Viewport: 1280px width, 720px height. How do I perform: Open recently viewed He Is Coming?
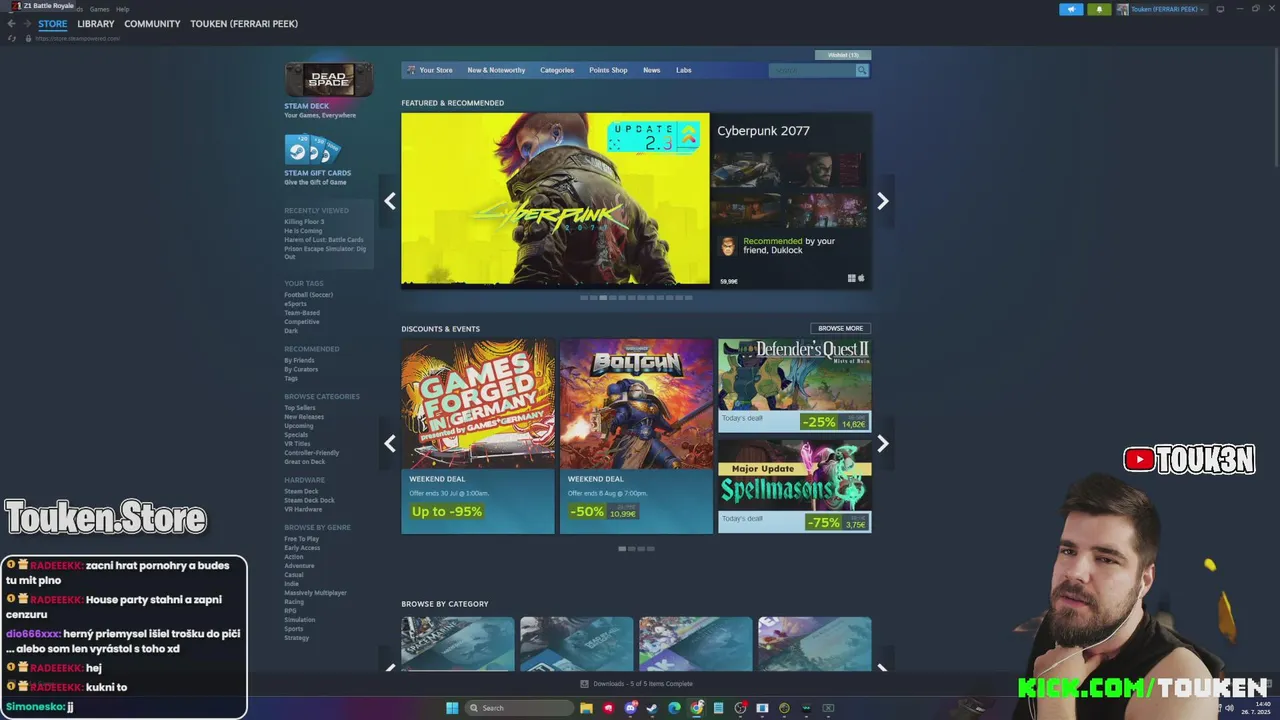pyautogui.click(x=303, y=231)
